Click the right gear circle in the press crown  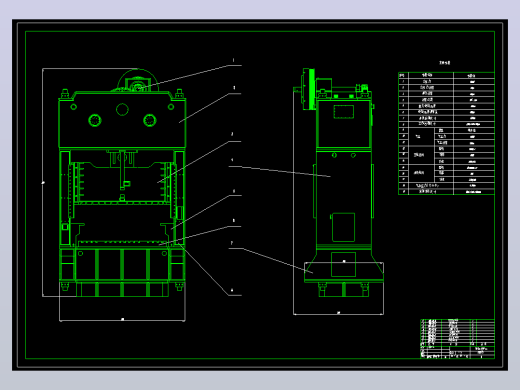coord(150,120)
